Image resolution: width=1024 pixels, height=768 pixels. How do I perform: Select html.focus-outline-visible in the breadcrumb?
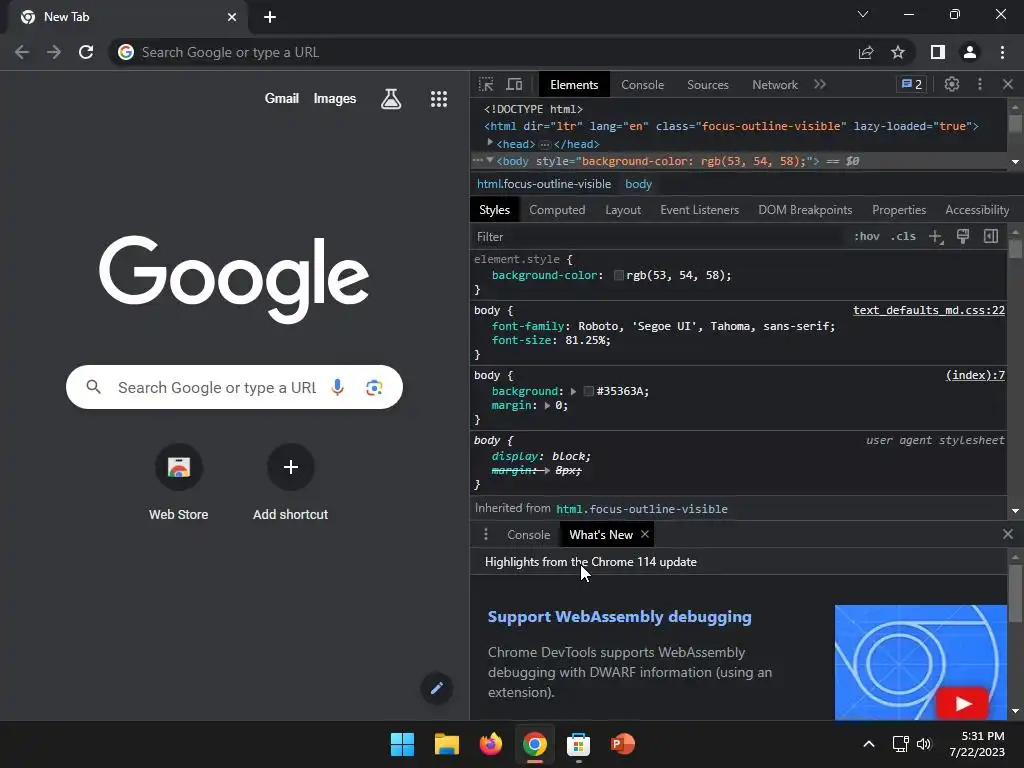coord(544,184)
